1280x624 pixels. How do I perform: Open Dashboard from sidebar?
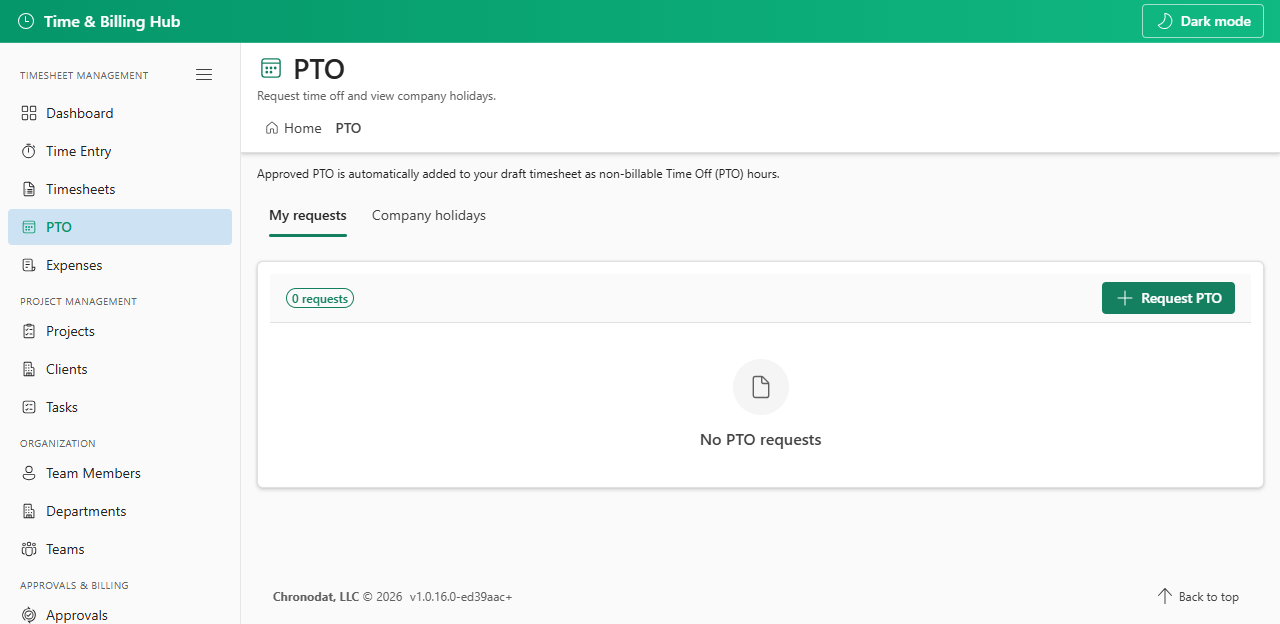pos(120,113)
